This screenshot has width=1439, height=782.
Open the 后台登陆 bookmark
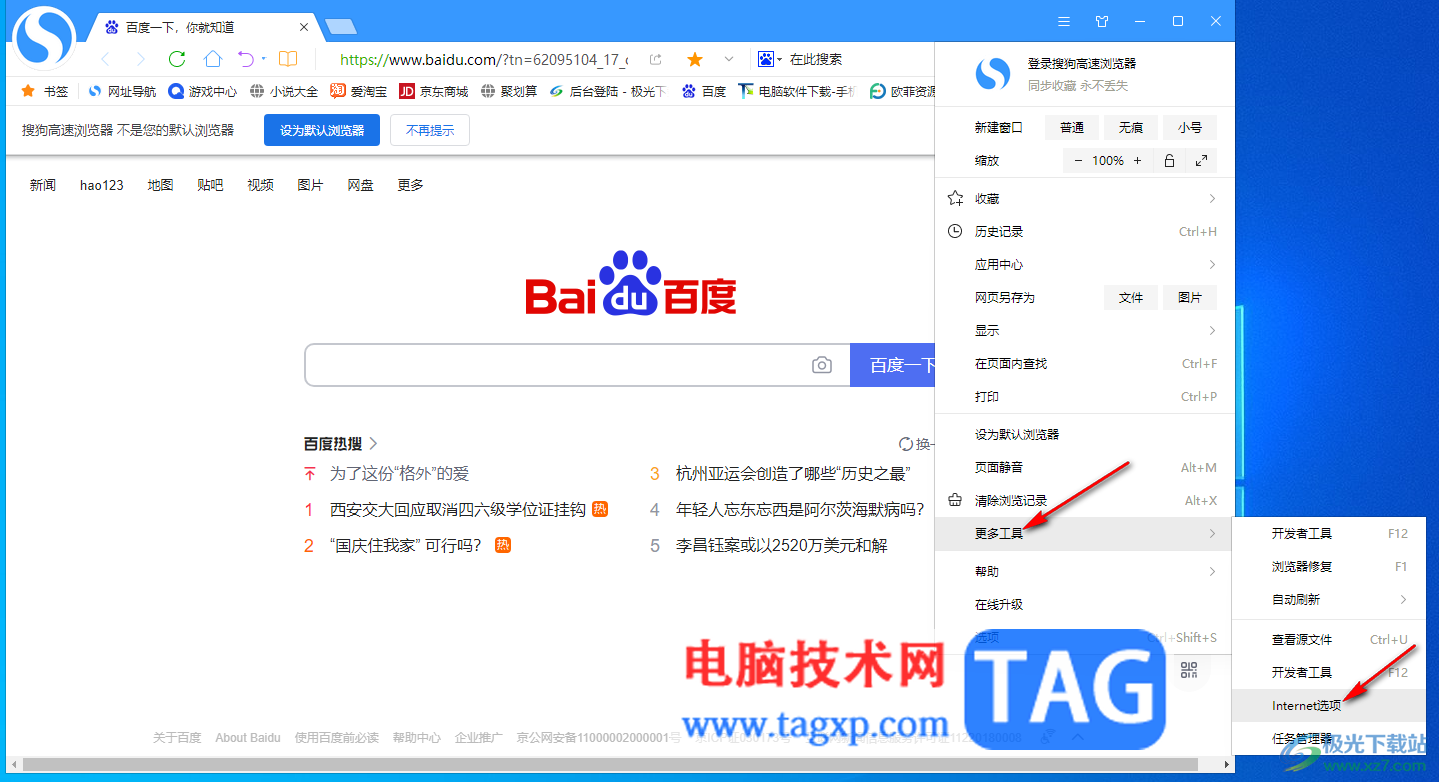coord(608,91)
